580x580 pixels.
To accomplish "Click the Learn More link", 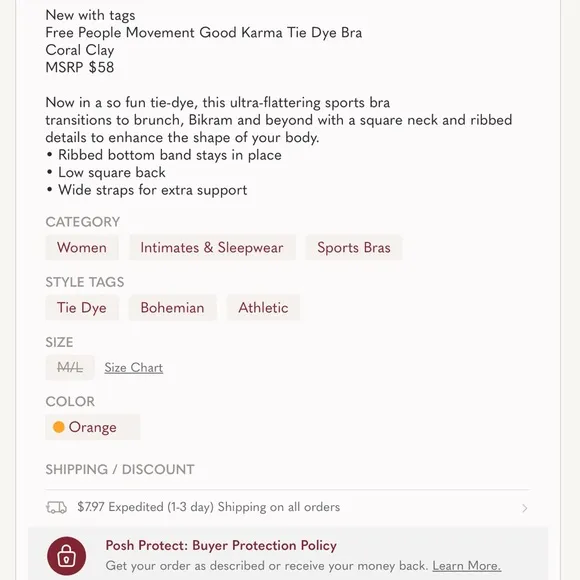I will click(x=466, y=566).
